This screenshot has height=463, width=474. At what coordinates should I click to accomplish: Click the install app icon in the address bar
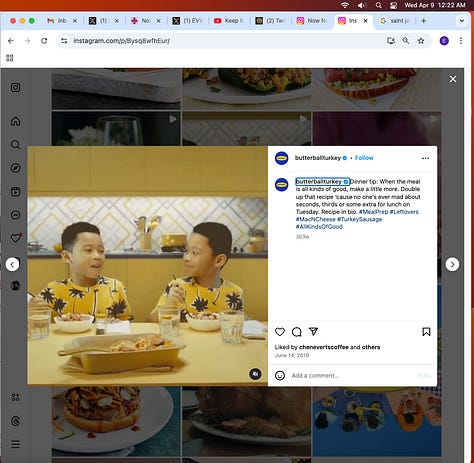point(391,41)
